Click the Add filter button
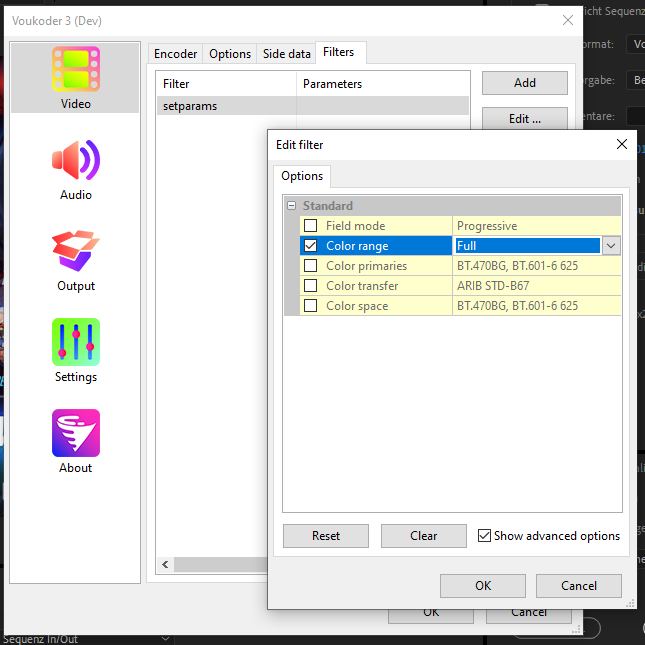645x645 pixels. coord(524,83)
